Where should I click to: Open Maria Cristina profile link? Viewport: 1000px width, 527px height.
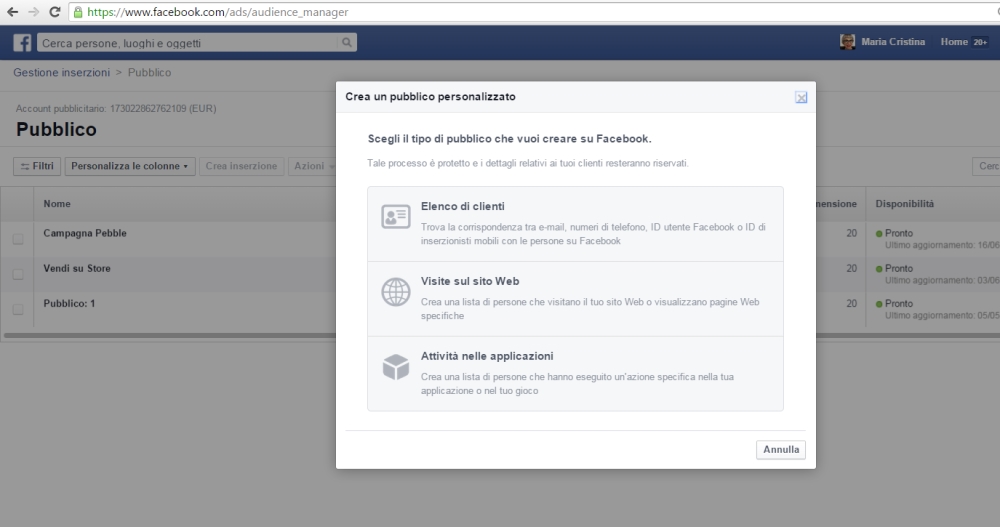click(893, 41)
